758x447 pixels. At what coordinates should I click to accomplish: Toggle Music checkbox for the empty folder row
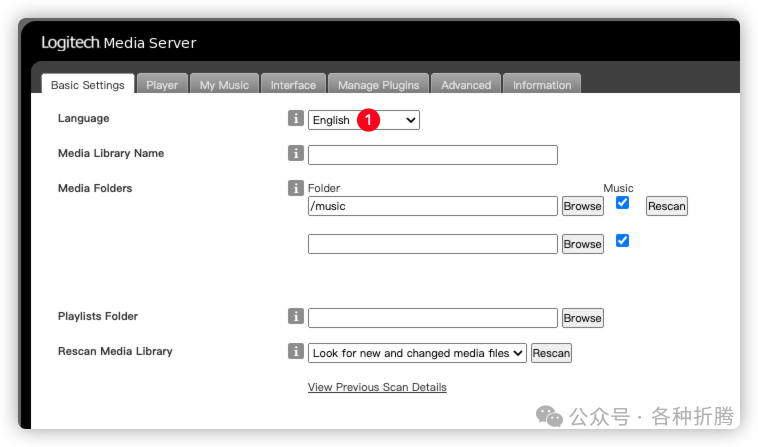622,241
